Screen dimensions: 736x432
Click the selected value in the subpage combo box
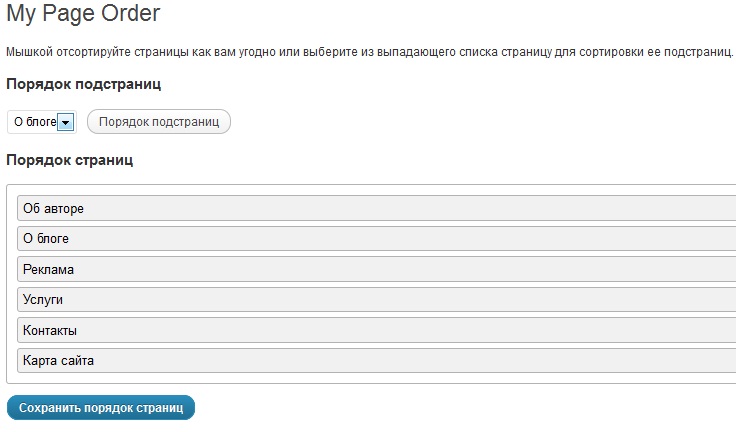[x=34, y=122]
